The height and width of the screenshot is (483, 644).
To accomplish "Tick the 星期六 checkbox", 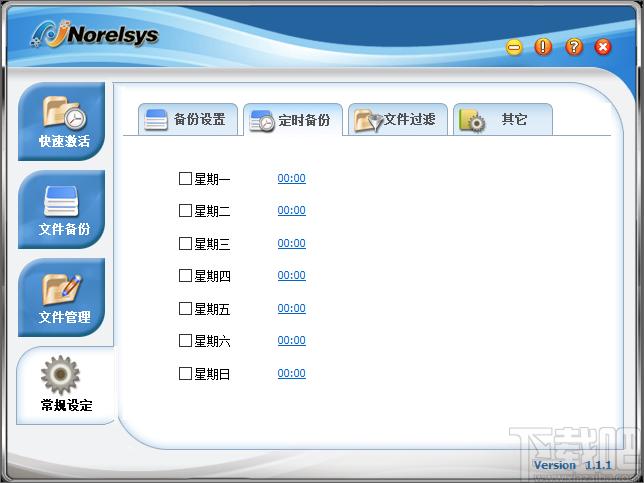I will pos(185,340).
